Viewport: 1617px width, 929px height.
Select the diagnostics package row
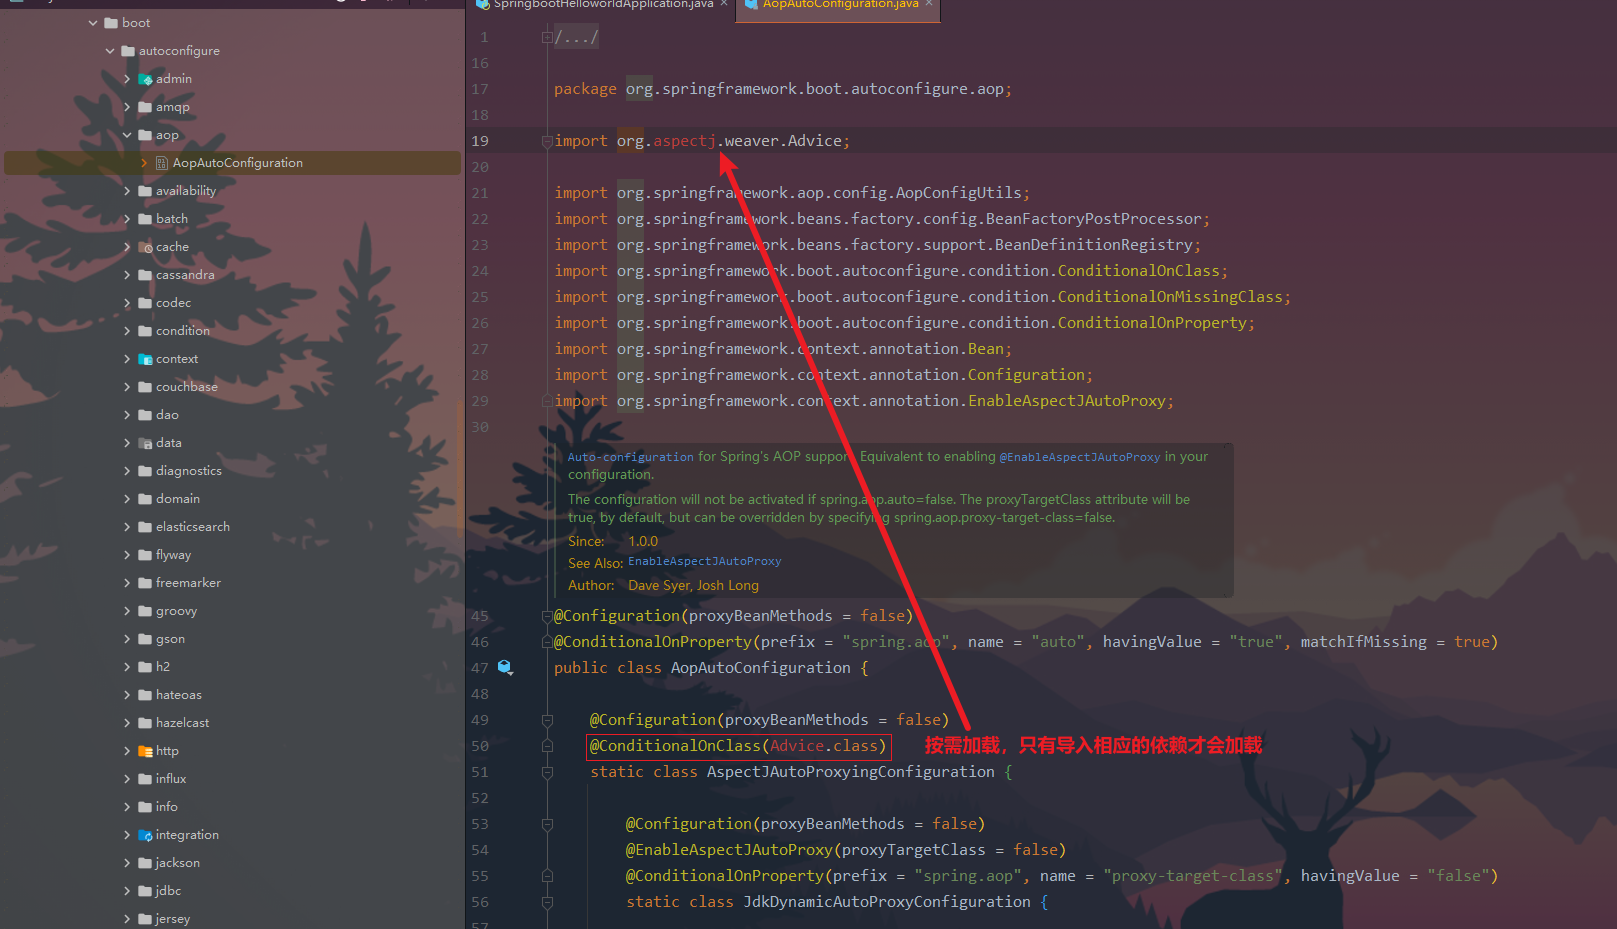(232, 471)
